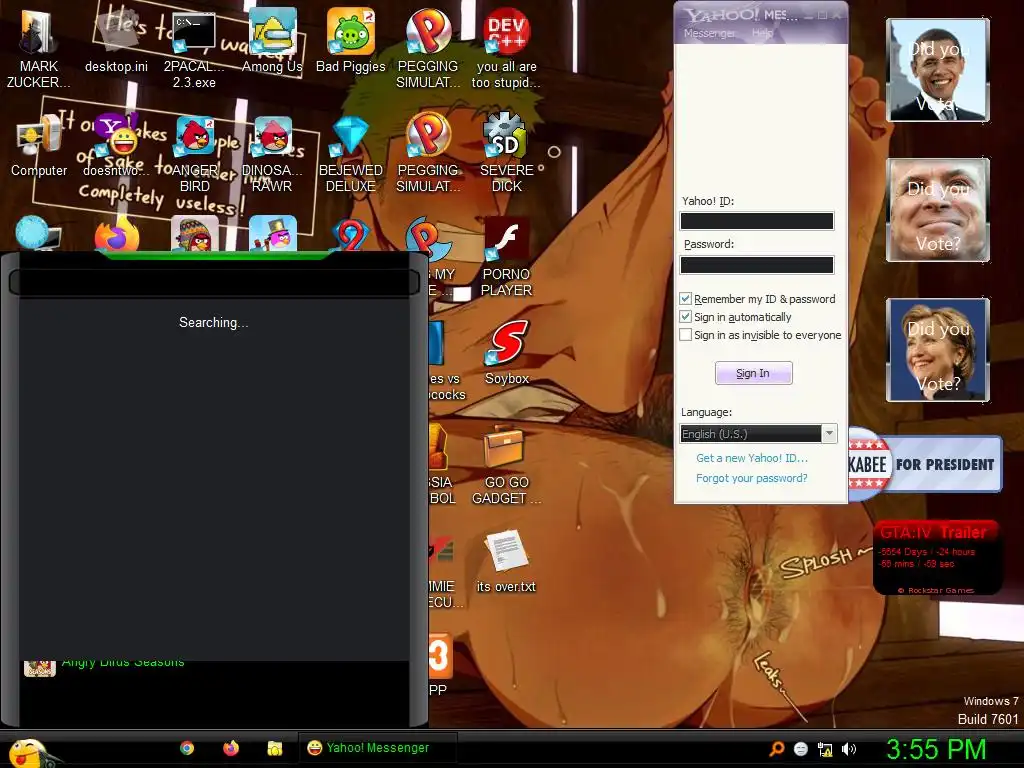Click the 'Forgot your password?' link
Screen dimensions: 1024x768
pos(752,478)
